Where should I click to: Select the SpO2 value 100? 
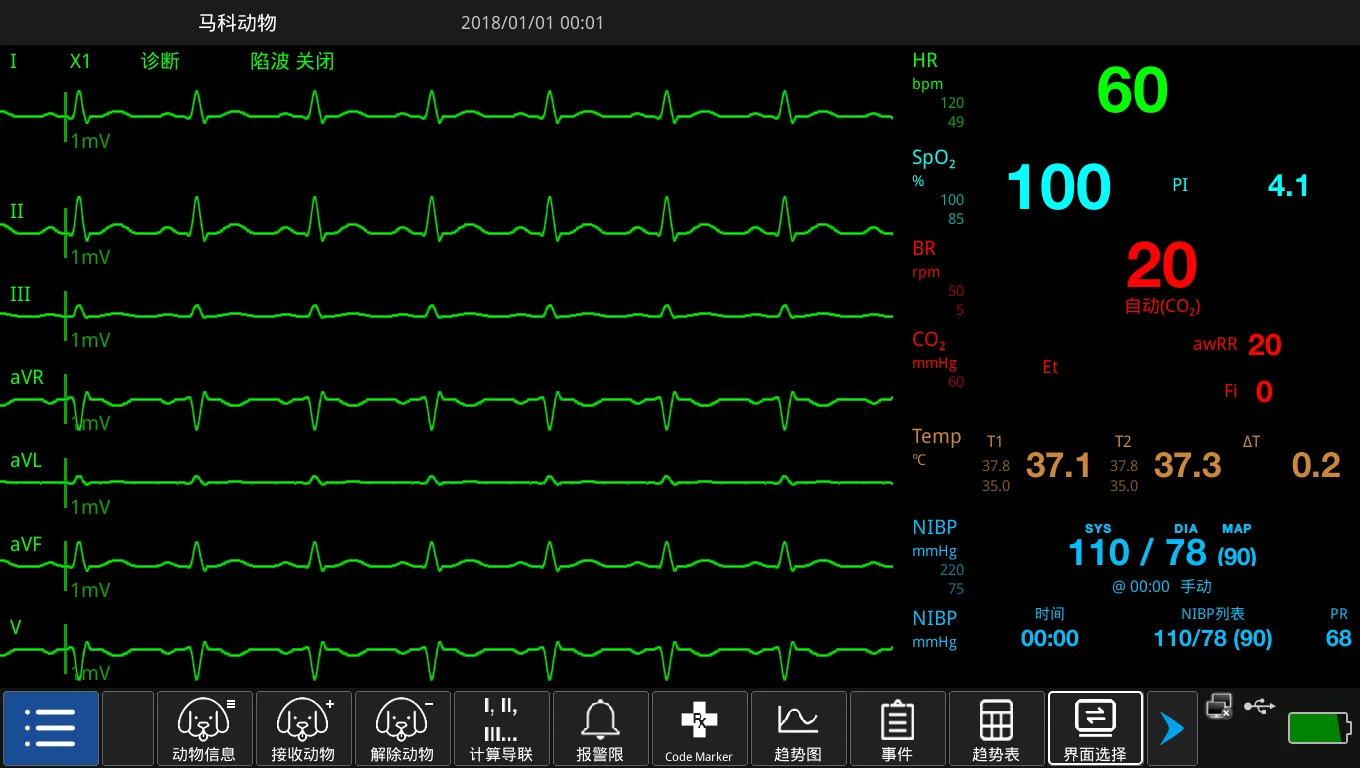click(x=1058, y=187)
